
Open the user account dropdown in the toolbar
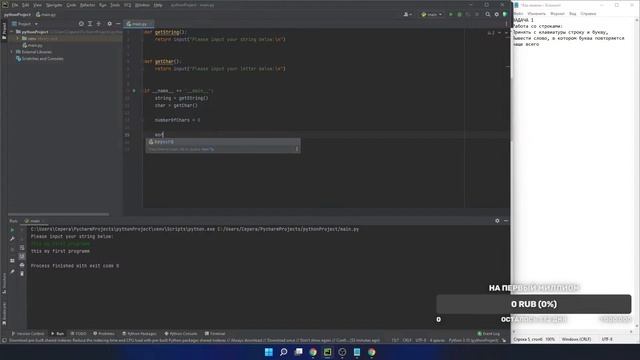pos(407,14)
